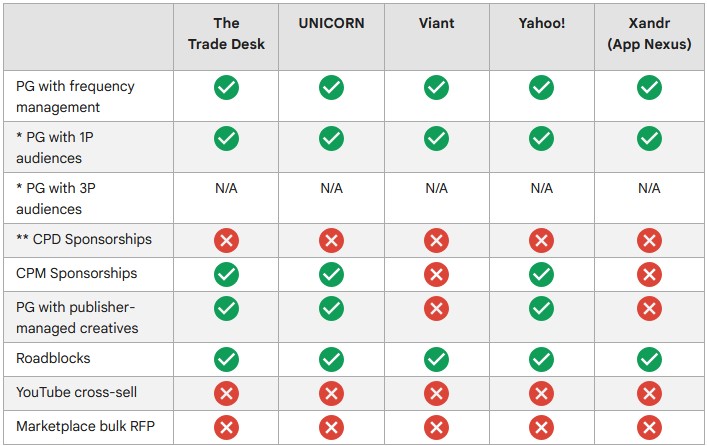Image resolution: width=707 pixels, height=446 pixels.
Task: Click the Yahoo! column header
Action: tap(542, 23)
